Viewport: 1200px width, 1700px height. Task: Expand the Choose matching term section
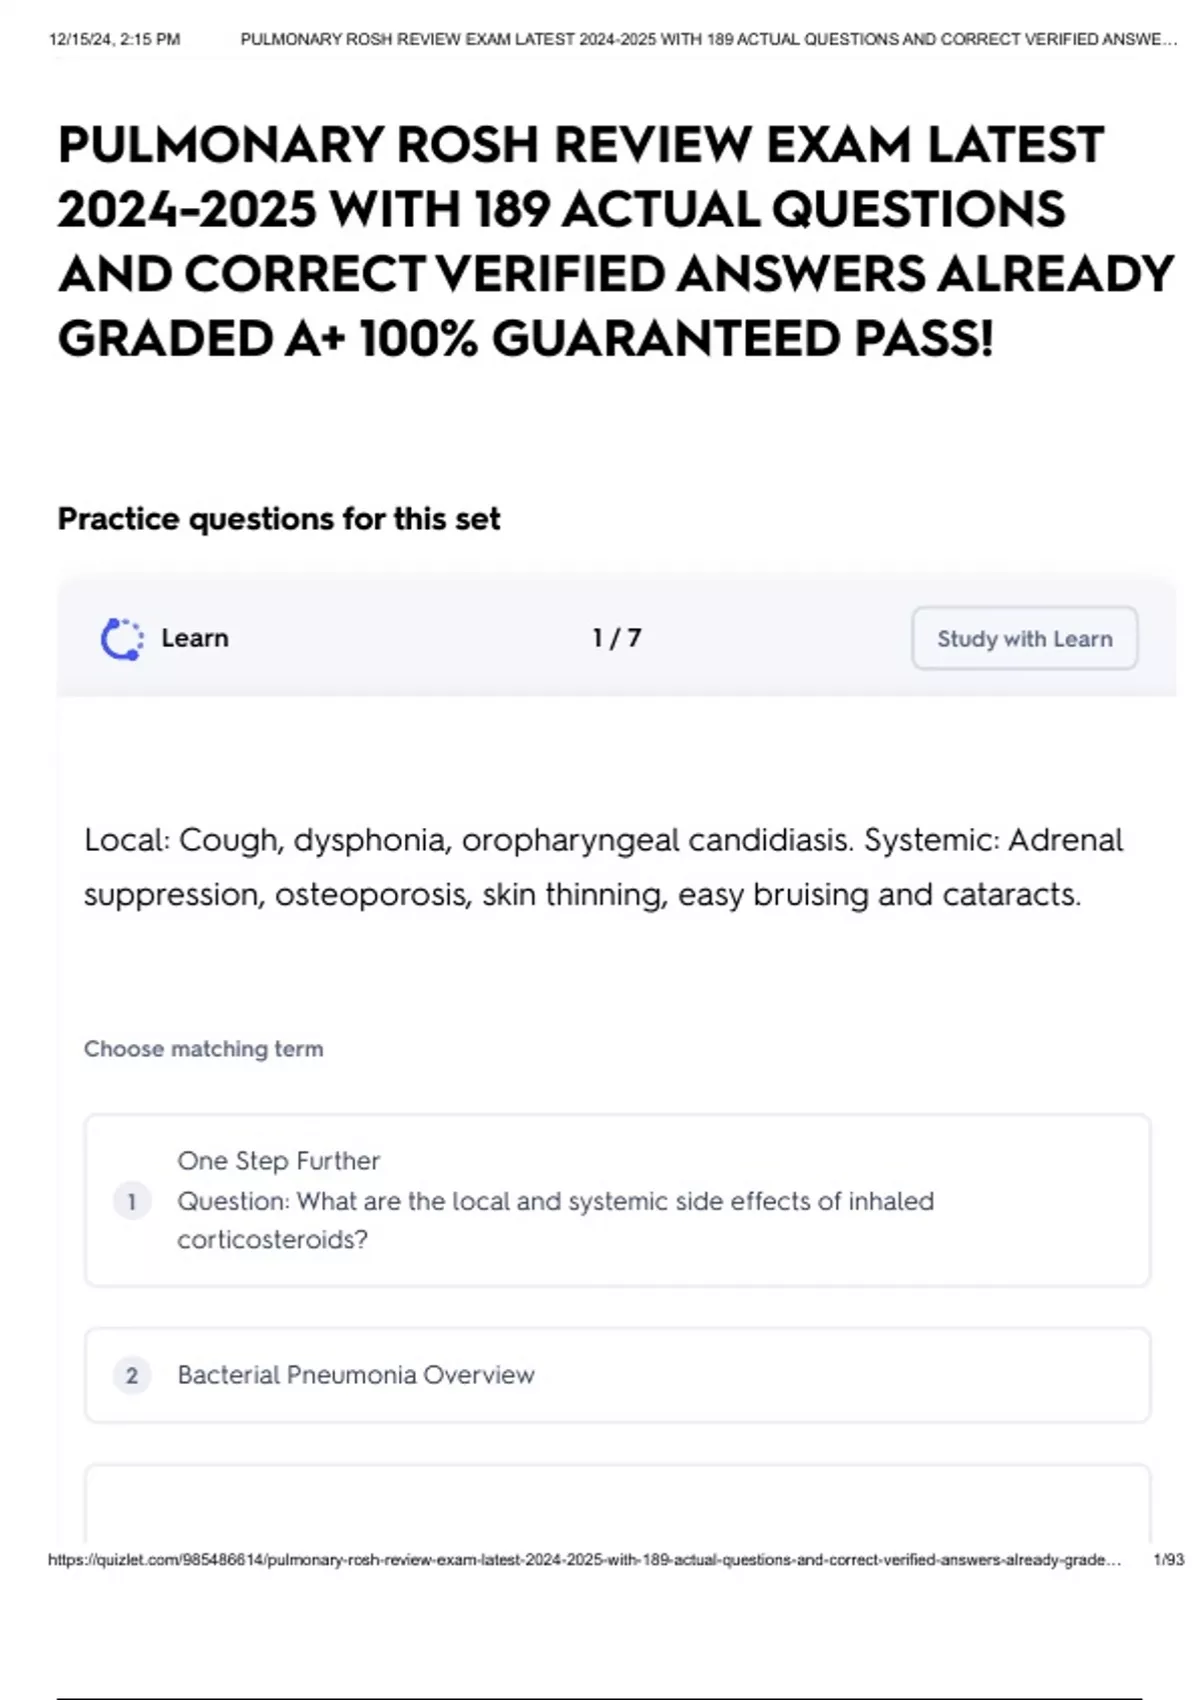point(203,1049)
